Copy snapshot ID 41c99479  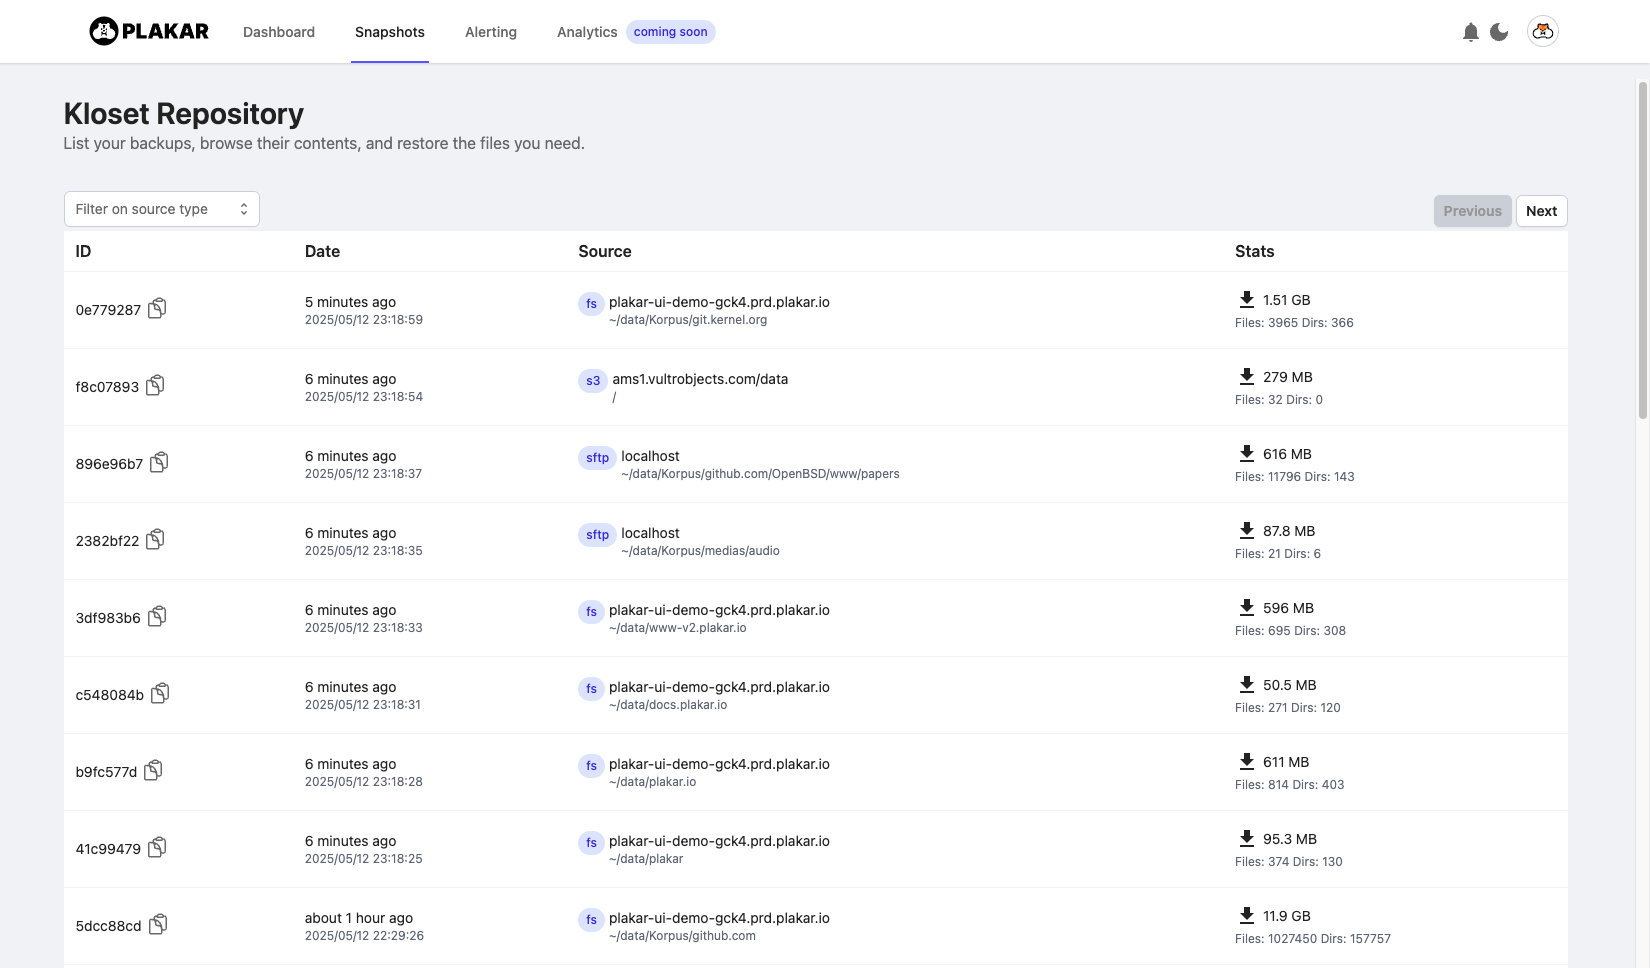point(157,848)
